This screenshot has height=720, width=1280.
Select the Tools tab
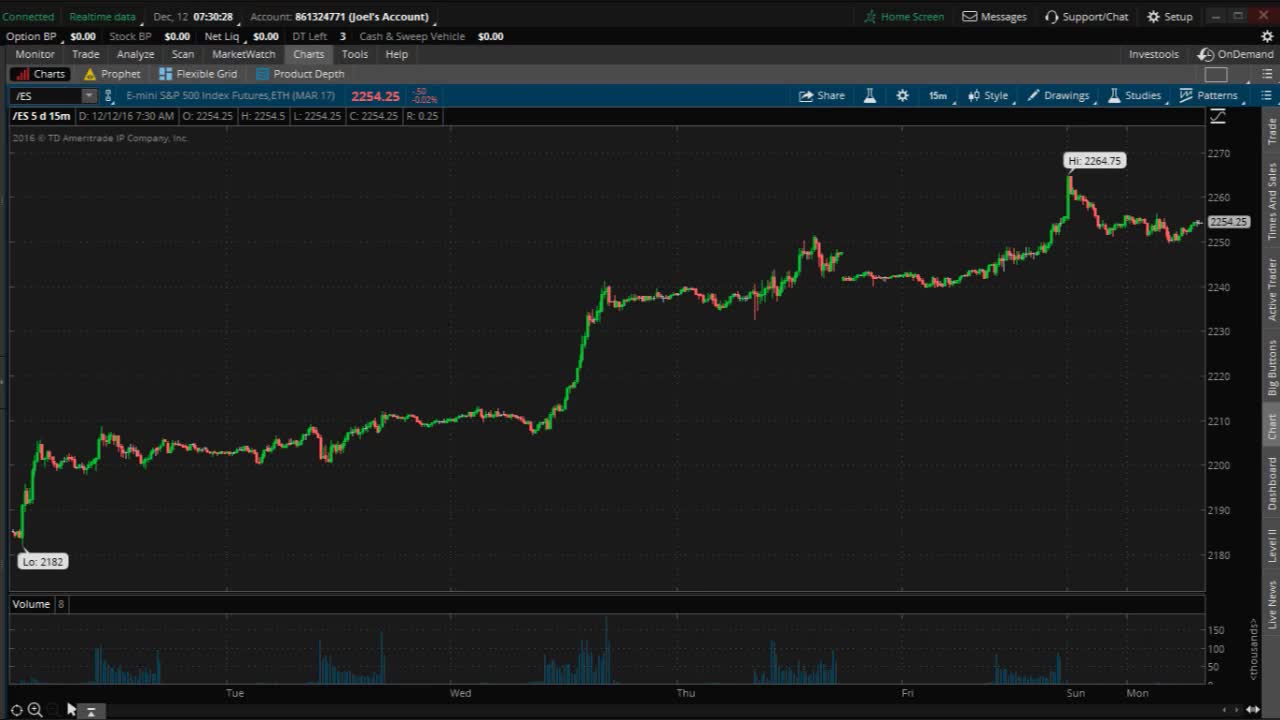(355, 54)
